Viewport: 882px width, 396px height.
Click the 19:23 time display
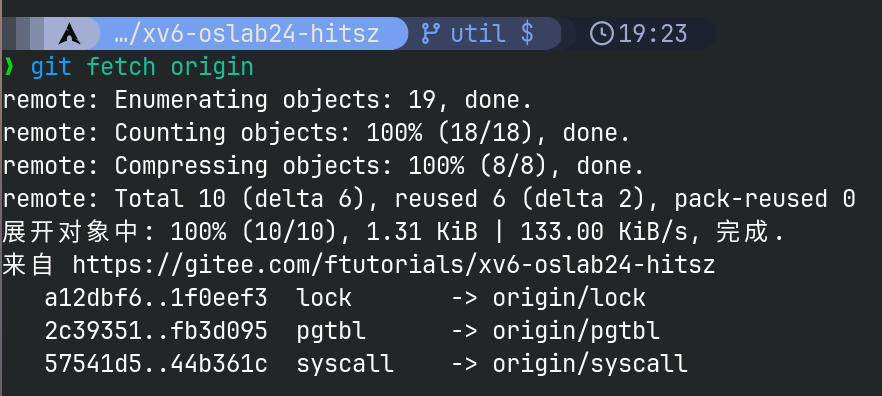(x=653, y=34)
